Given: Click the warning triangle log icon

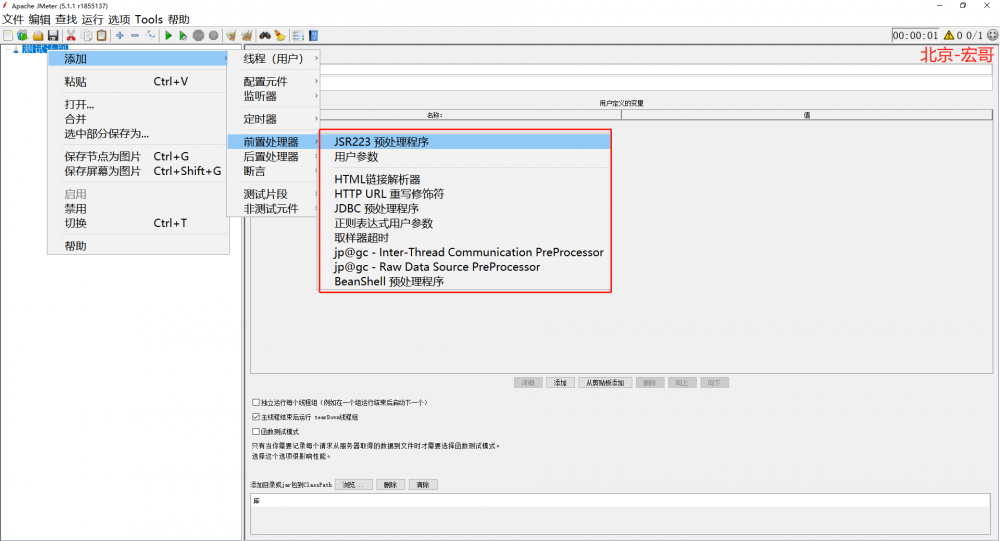Looking at the screenshot, I should [949, 36].
